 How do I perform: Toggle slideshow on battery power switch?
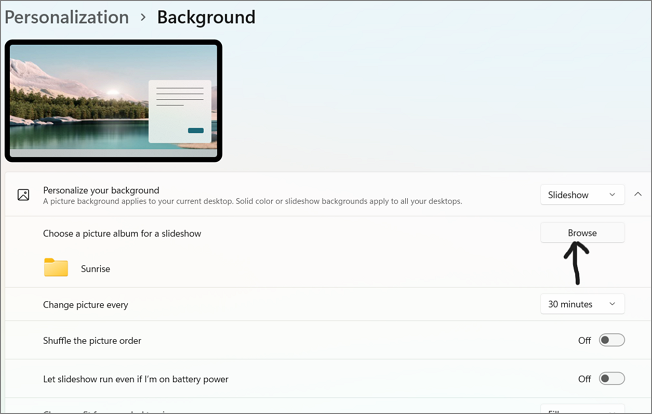click(x=612, y=378)
